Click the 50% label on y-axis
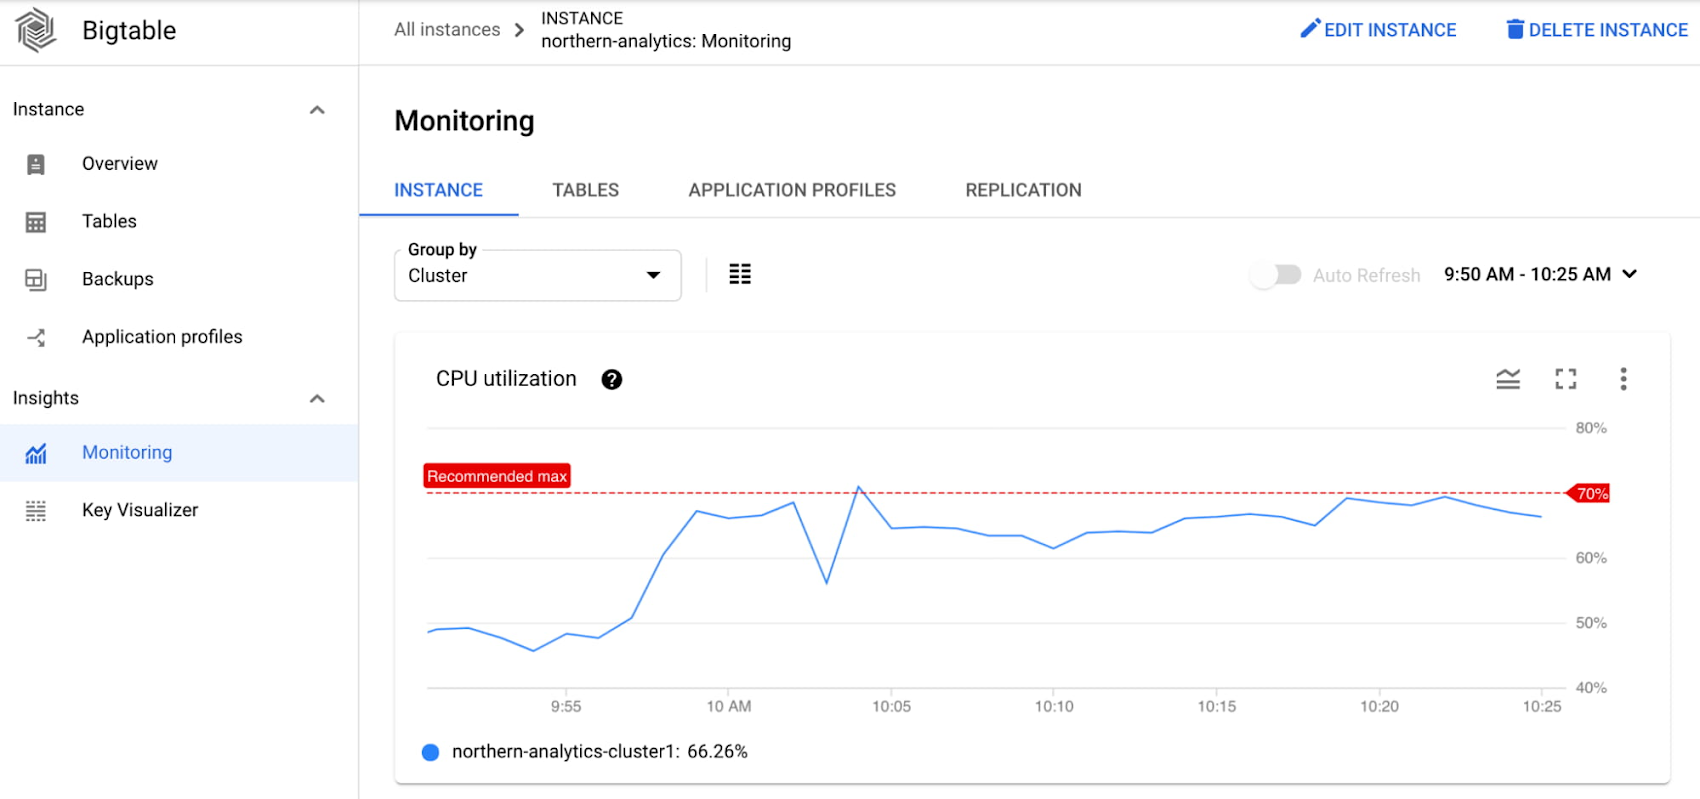The image size is (1700, 799). [x=1591, y=623]
